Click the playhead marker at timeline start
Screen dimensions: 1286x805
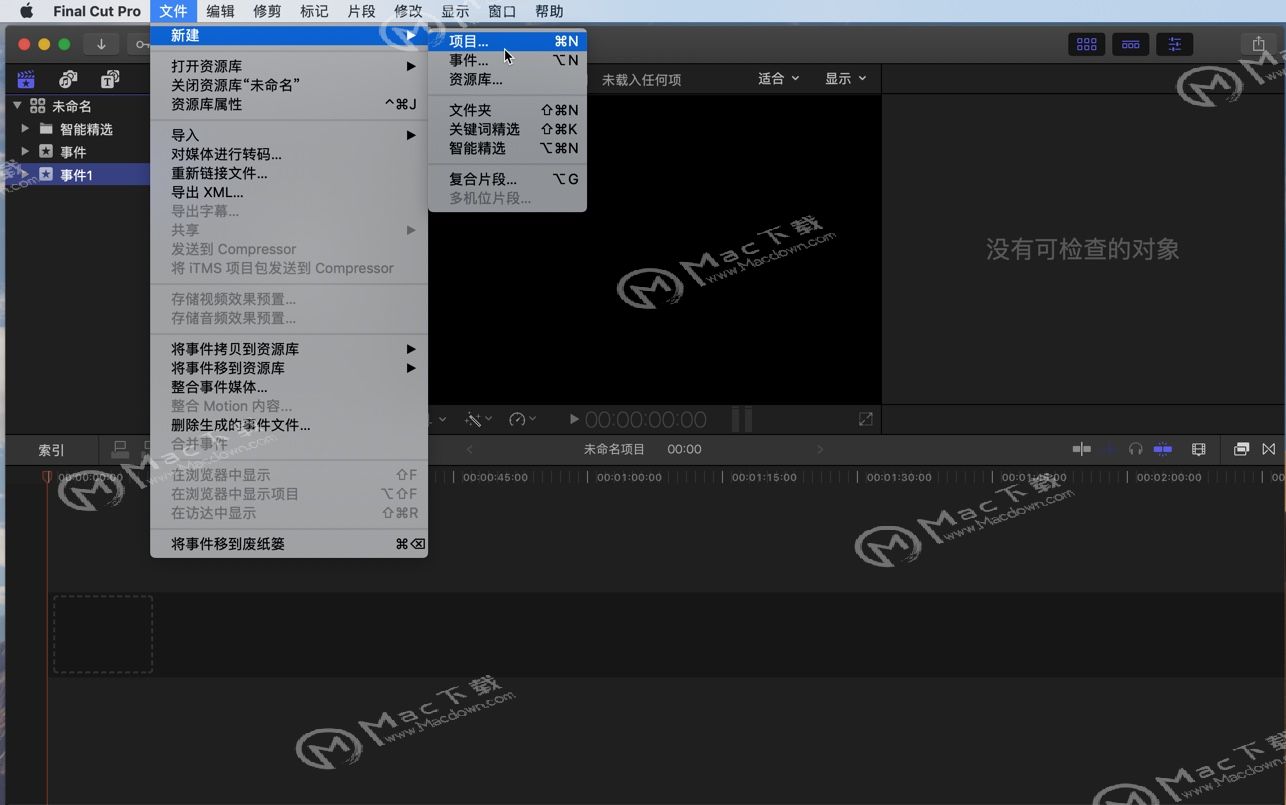click(x=47, y=477)
